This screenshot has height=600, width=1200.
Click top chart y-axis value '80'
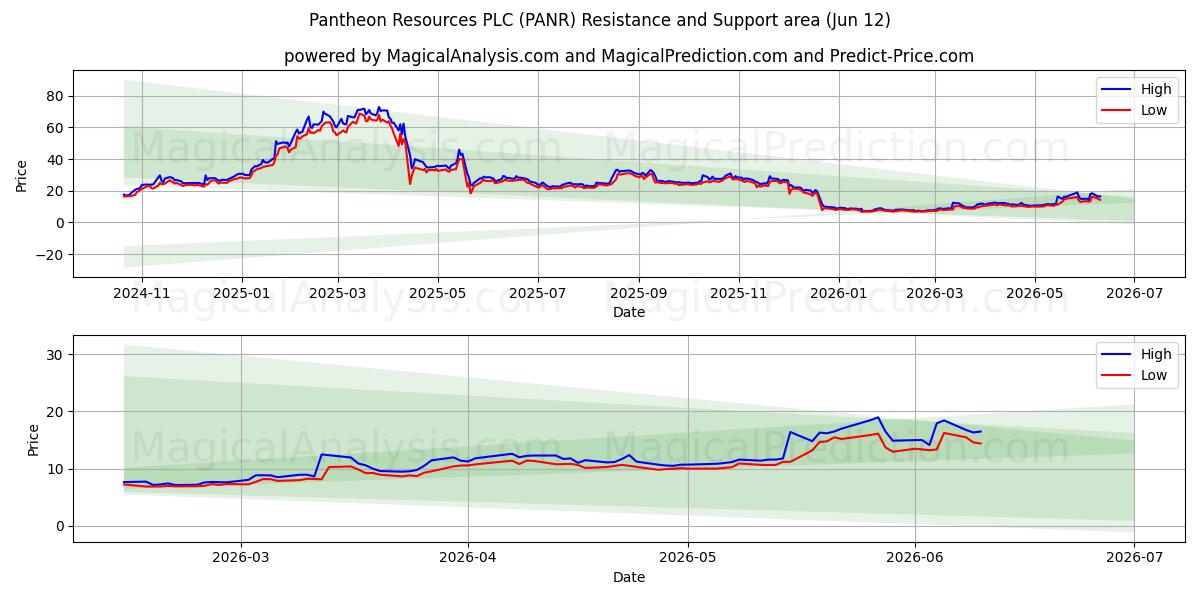click(56, 96)
